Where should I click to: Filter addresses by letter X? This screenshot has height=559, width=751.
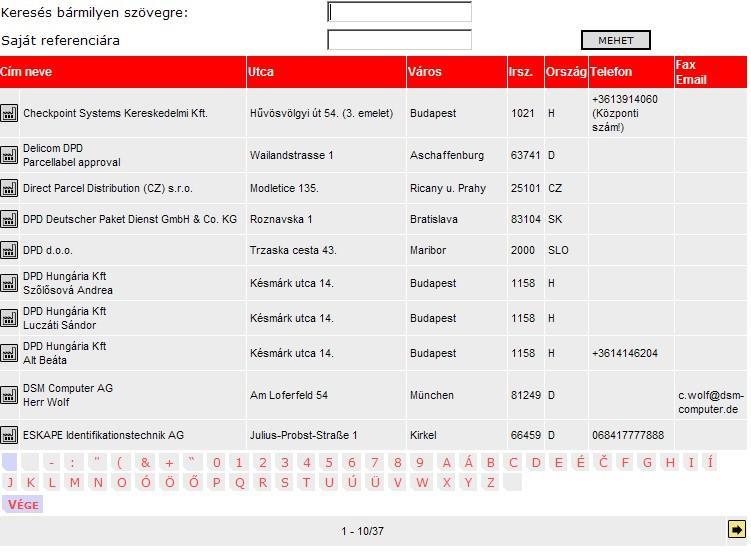click(x=446, y=483)
